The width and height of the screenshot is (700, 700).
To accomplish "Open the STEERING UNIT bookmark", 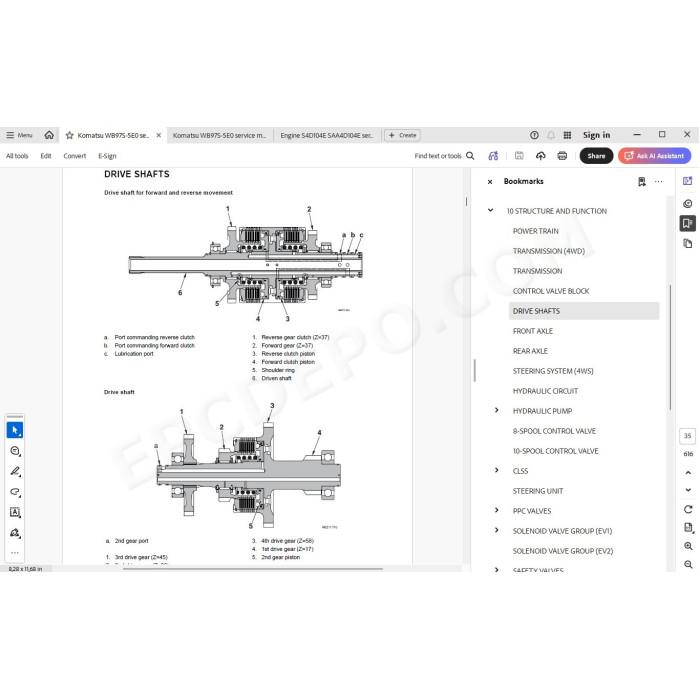I will [x=538, y=491].
